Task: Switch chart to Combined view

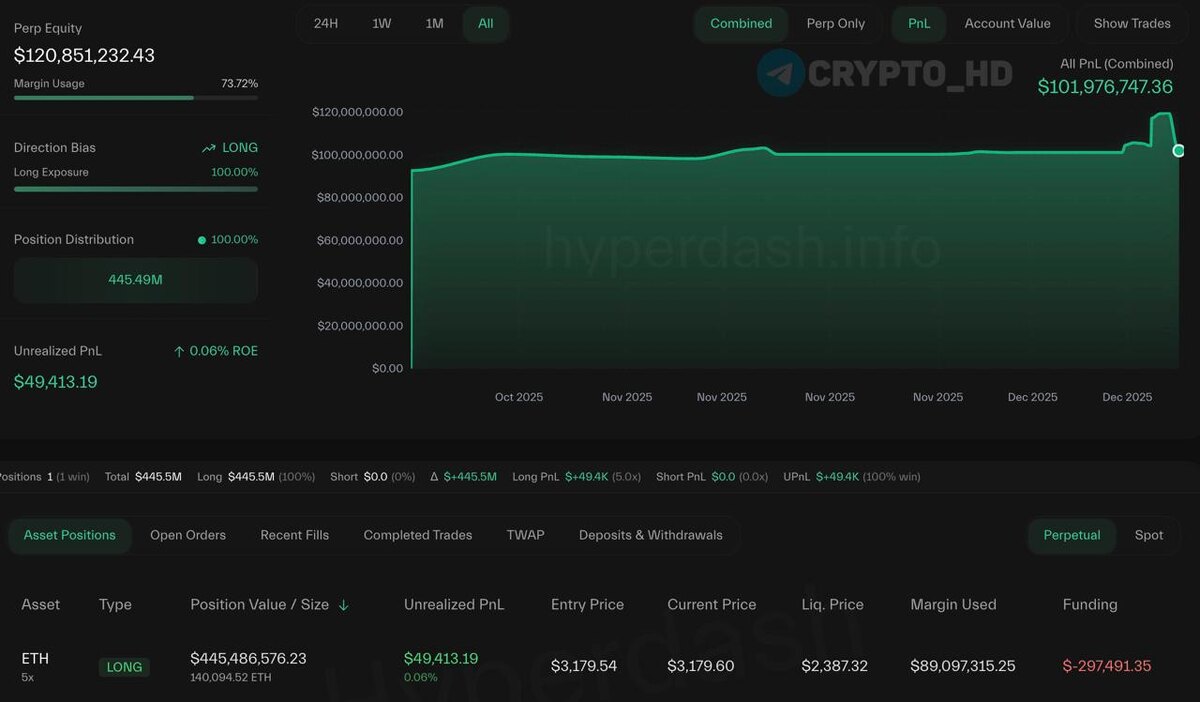Action: (741, 23)
